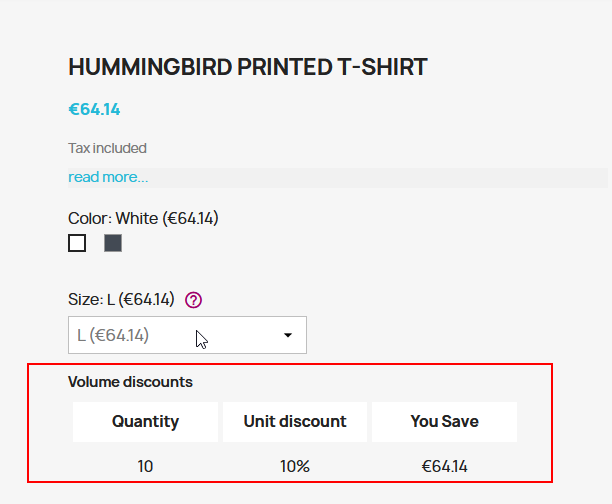Image resolution: width=612 pixels, height=504 pixels.
Task: Click the Tax included text
Action: coord(107,148)
